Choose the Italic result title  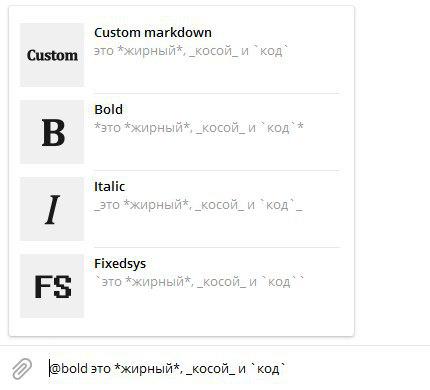coord(109,186)
